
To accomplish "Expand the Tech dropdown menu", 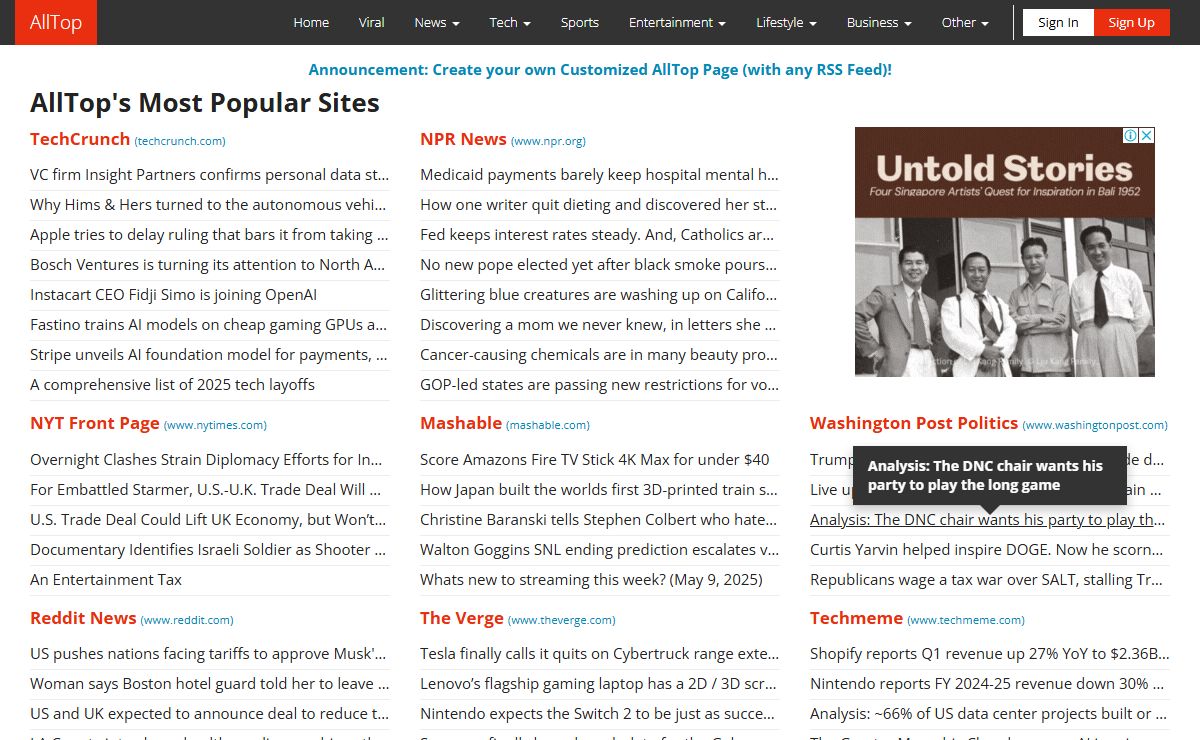I will point(510,22).
